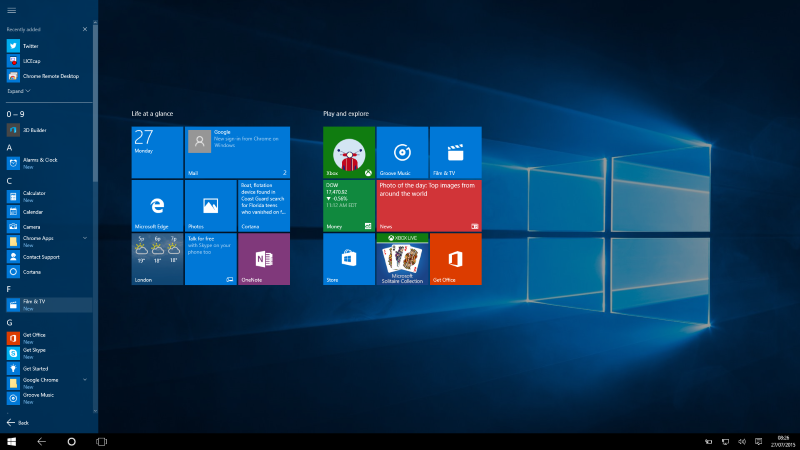800x450 pixels.
Task: Open Camera app in the list
Action: pos(48,227)
